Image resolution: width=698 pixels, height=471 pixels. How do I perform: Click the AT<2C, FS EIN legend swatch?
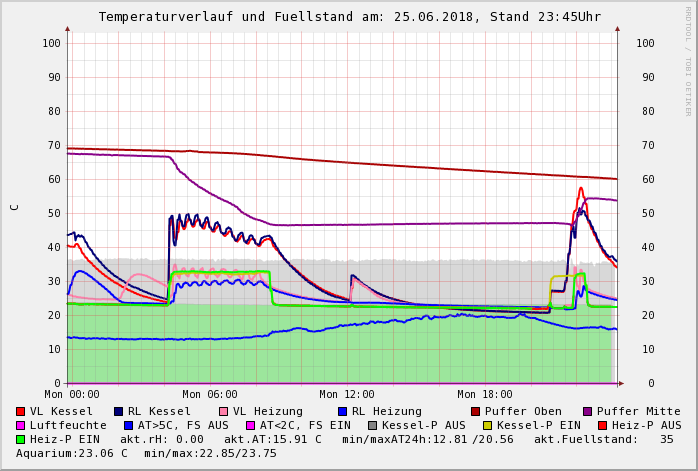250,425
